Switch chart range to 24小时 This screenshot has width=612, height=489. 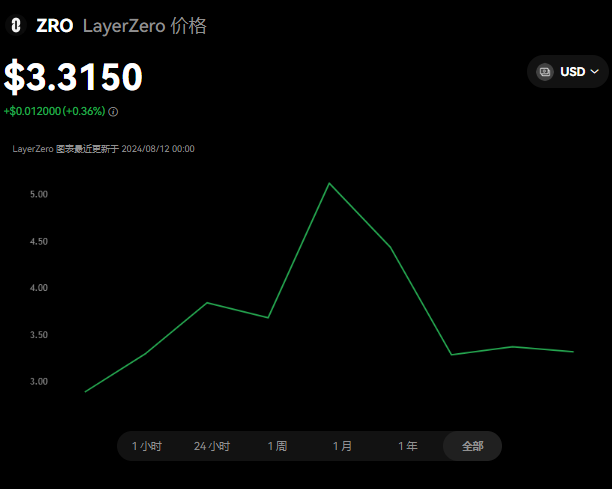(212, 446)
